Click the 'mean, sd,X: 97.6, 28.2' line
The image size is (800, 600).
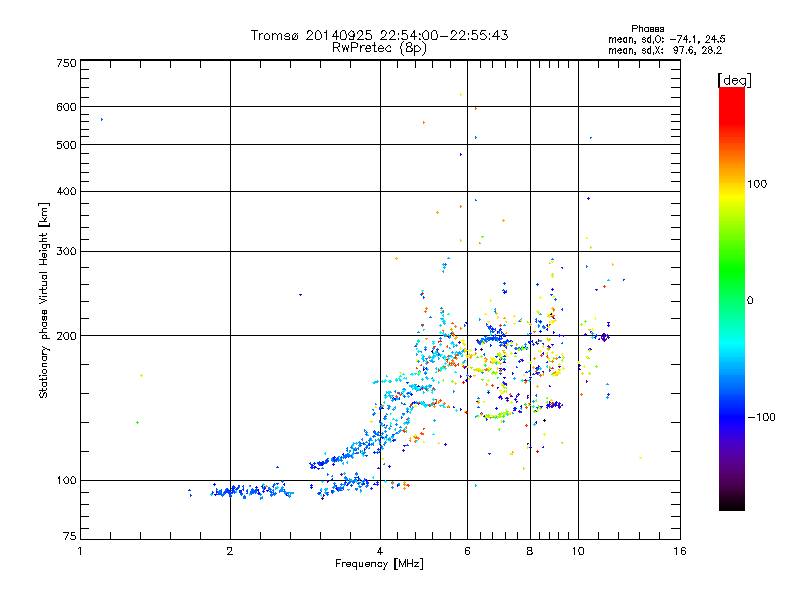click(x=665, y=50)
